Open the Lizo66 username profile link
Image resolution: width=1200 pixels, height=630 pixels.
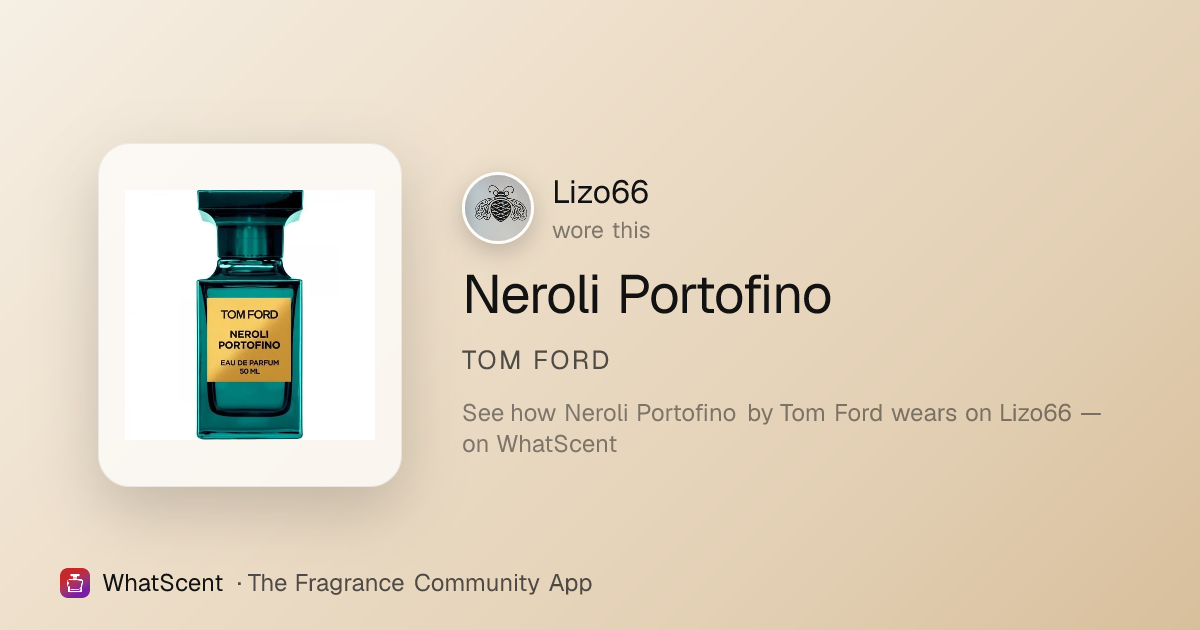coord(601,192)
